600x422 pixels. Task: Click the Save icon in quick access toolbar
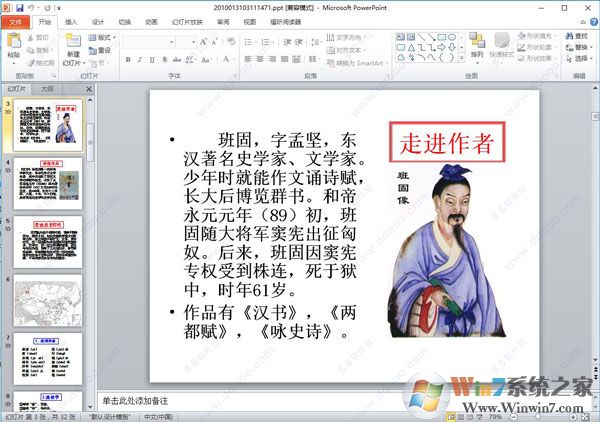(20, 7)
